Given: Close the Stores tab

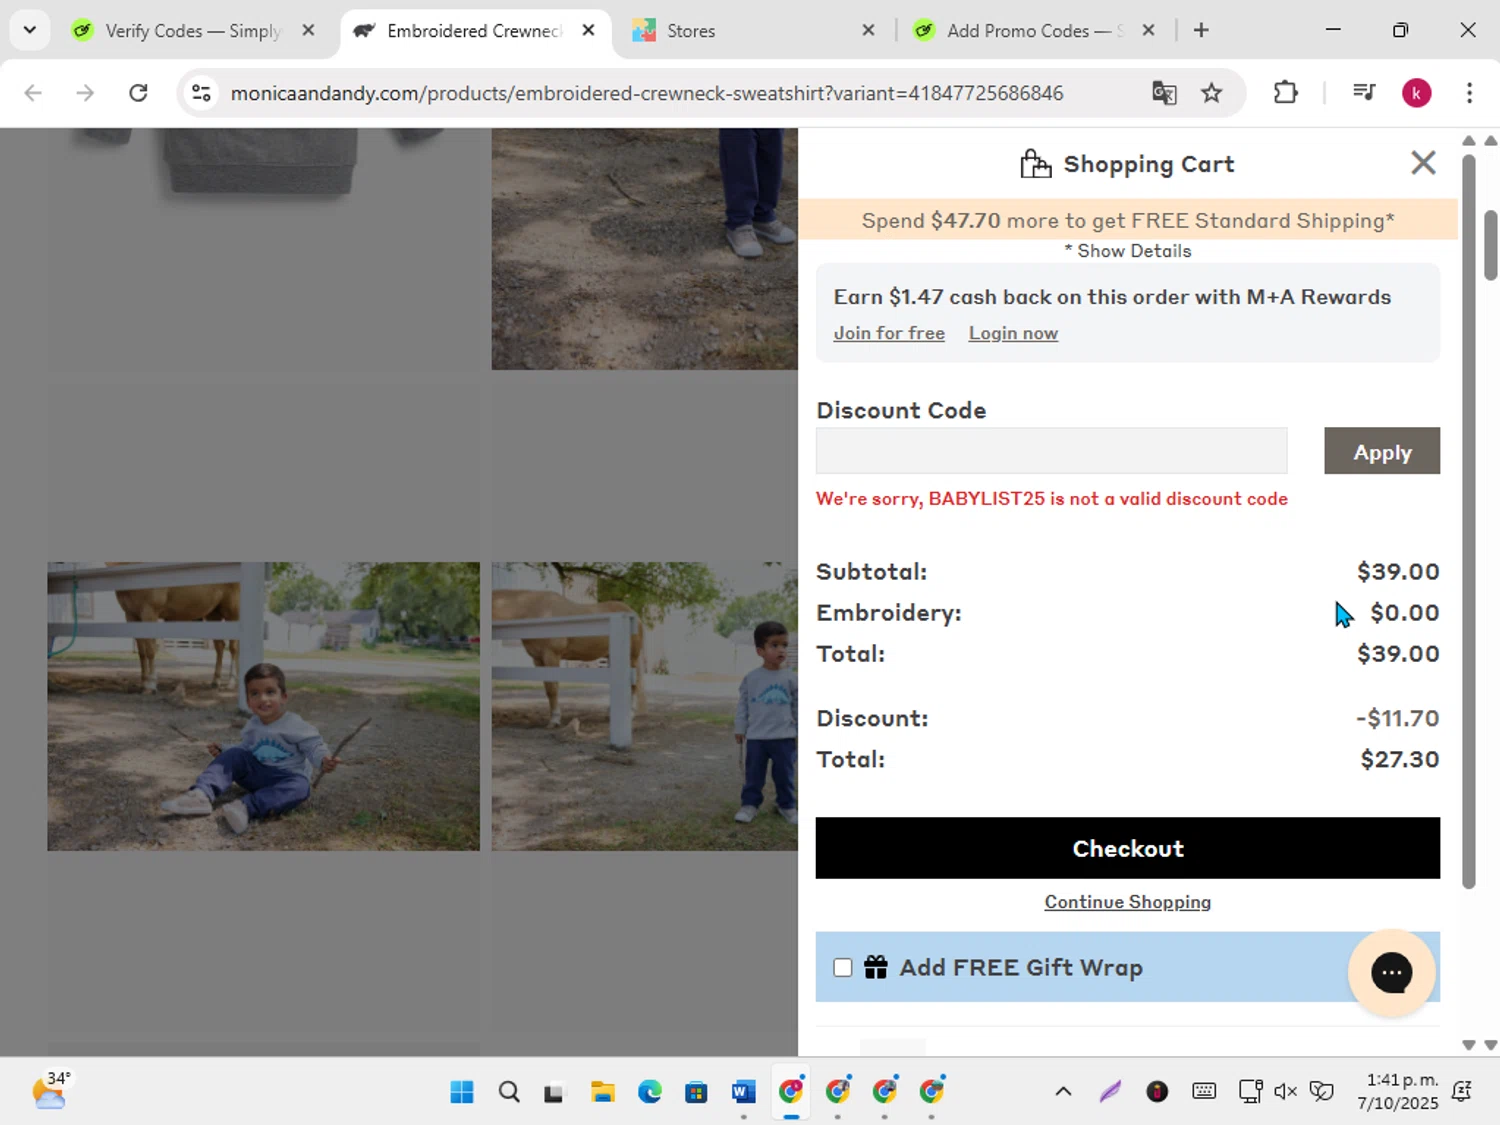Looking at the screenshot, I should point(868,31).
